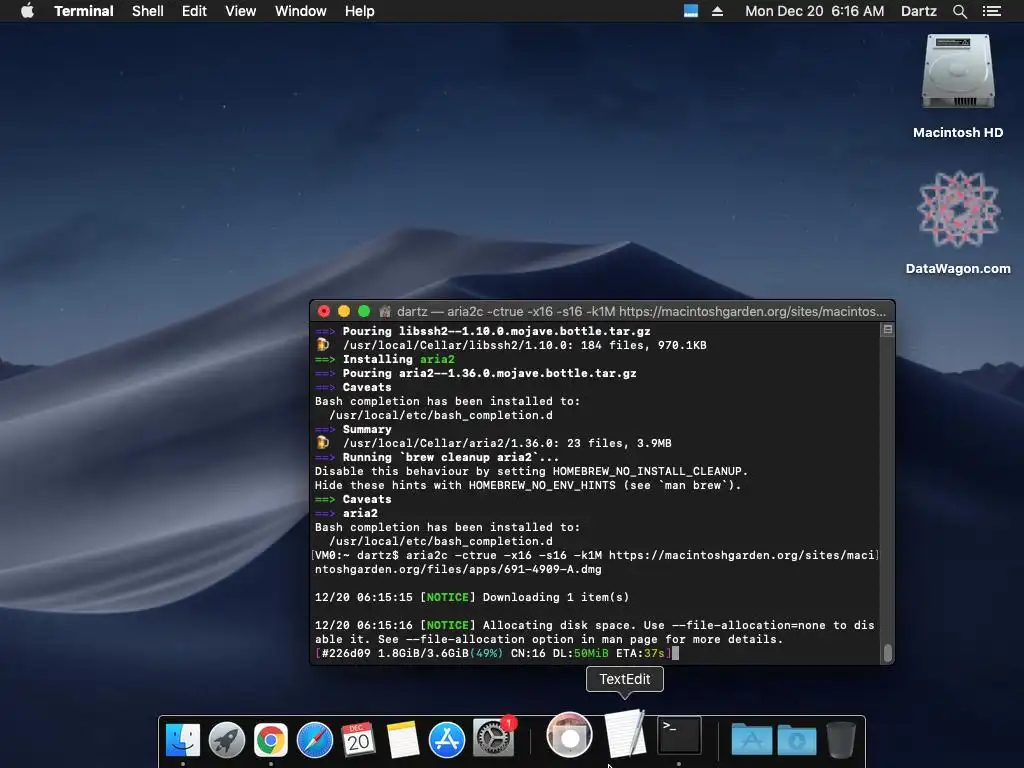Open System Preferences with badge
Image resolution: width=1024 pixels, height=768 pixels.
[493, 738]
